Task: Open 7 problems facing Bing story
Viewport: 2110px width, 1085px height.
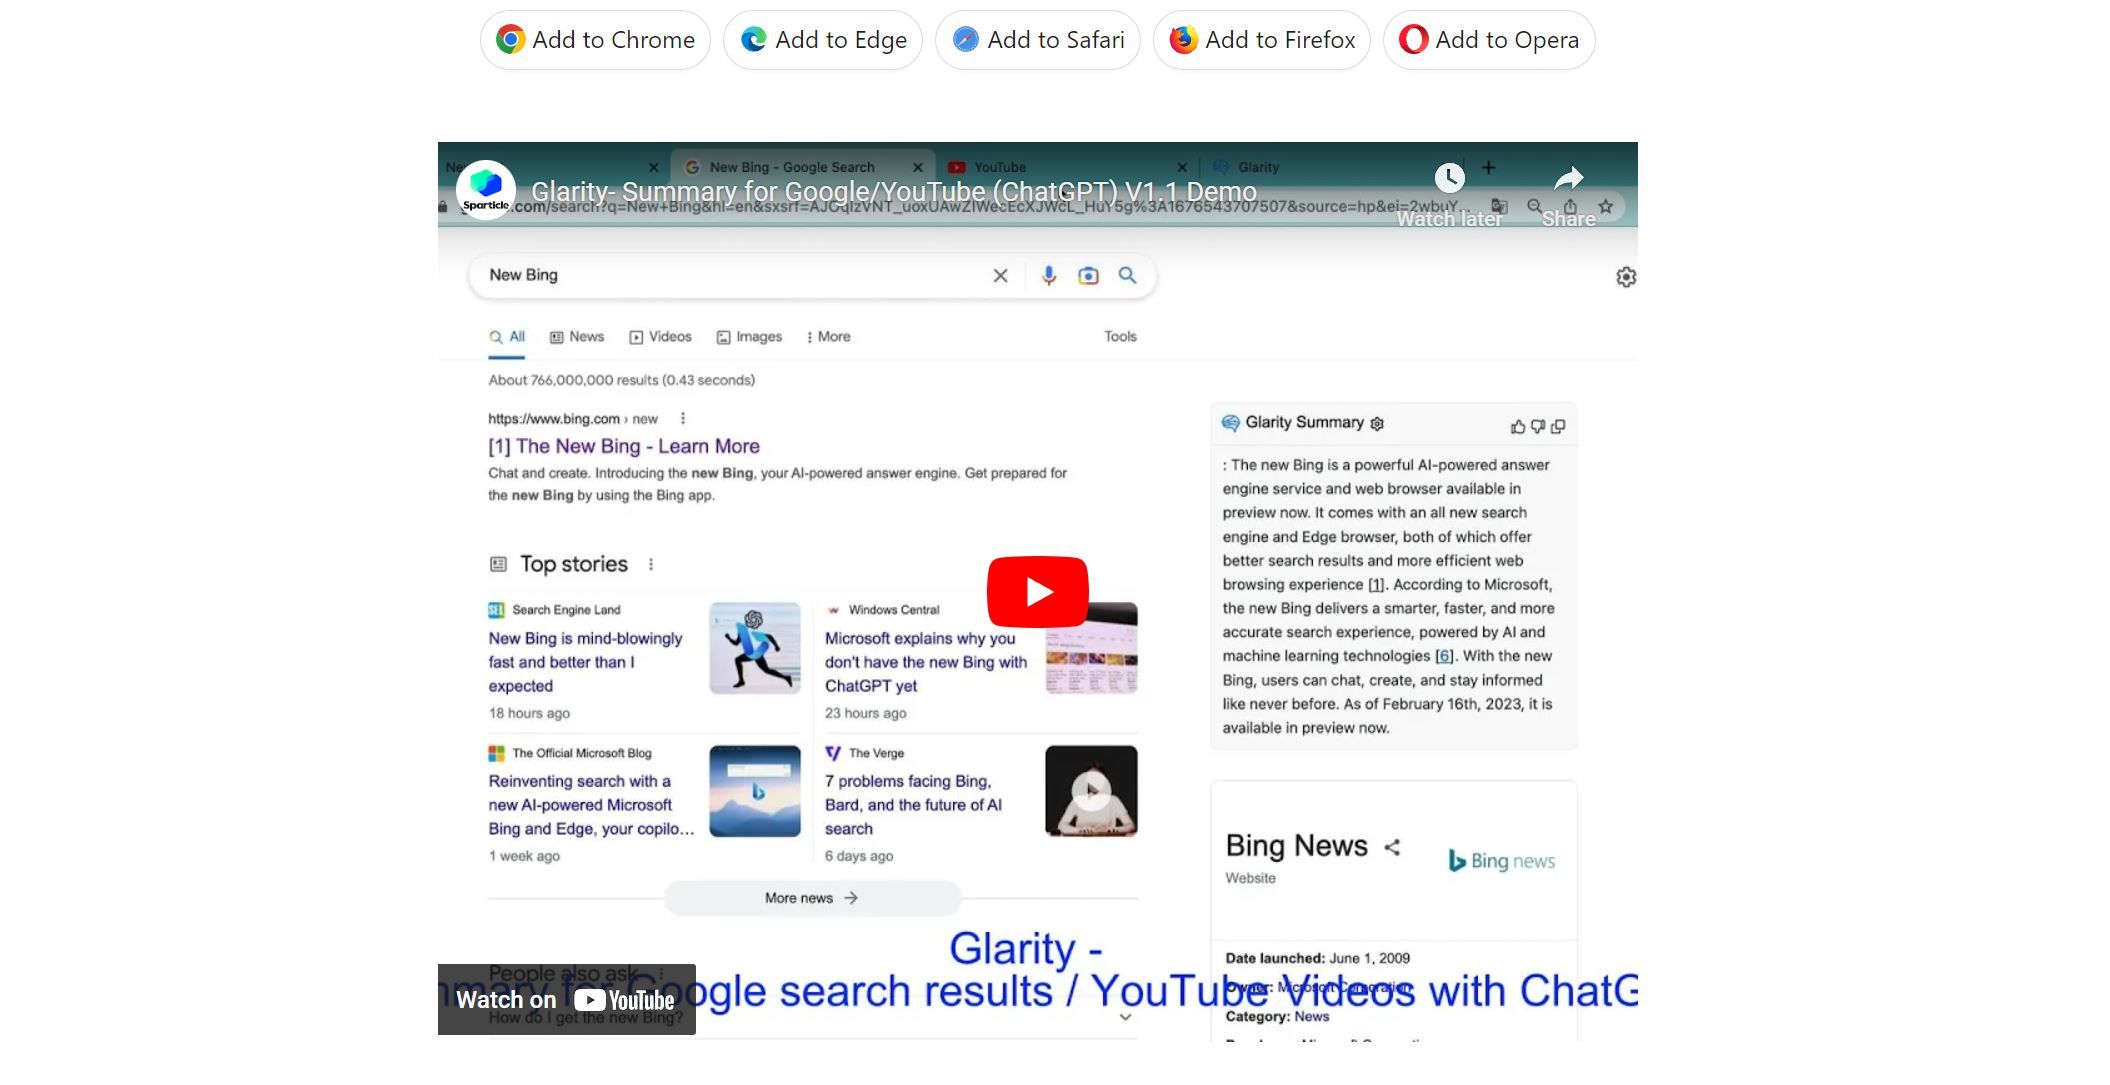Action: pos(913,805)
